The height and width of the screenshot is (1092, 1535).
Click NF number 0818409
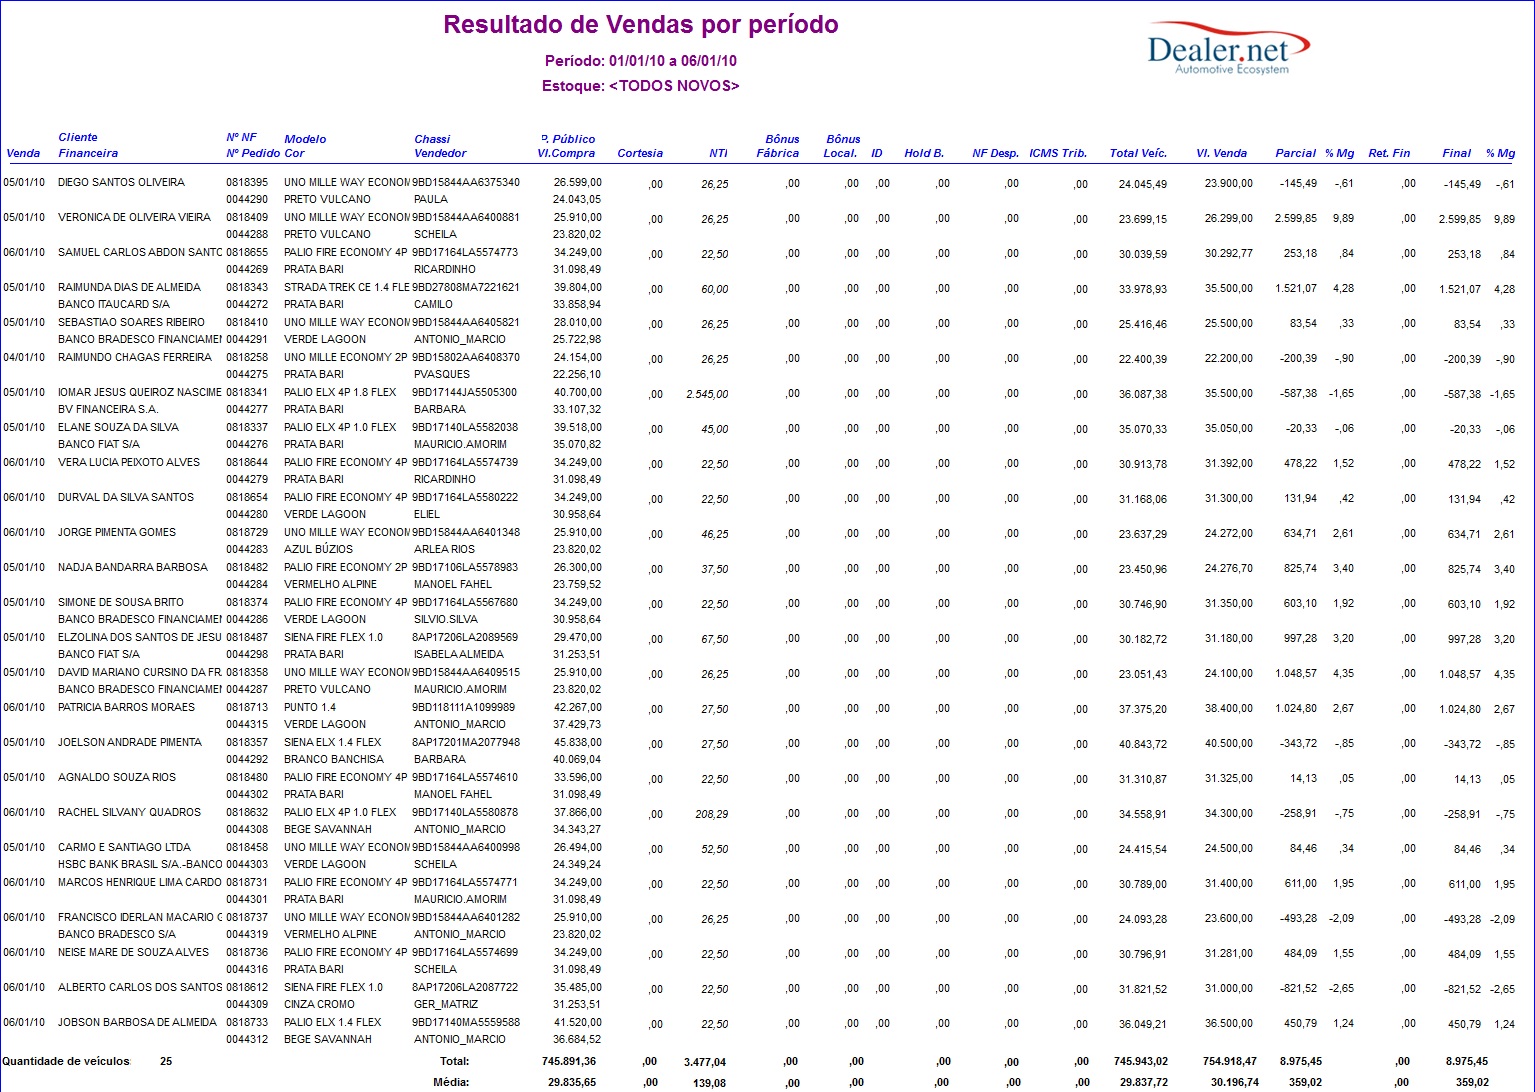click(247, 218)
